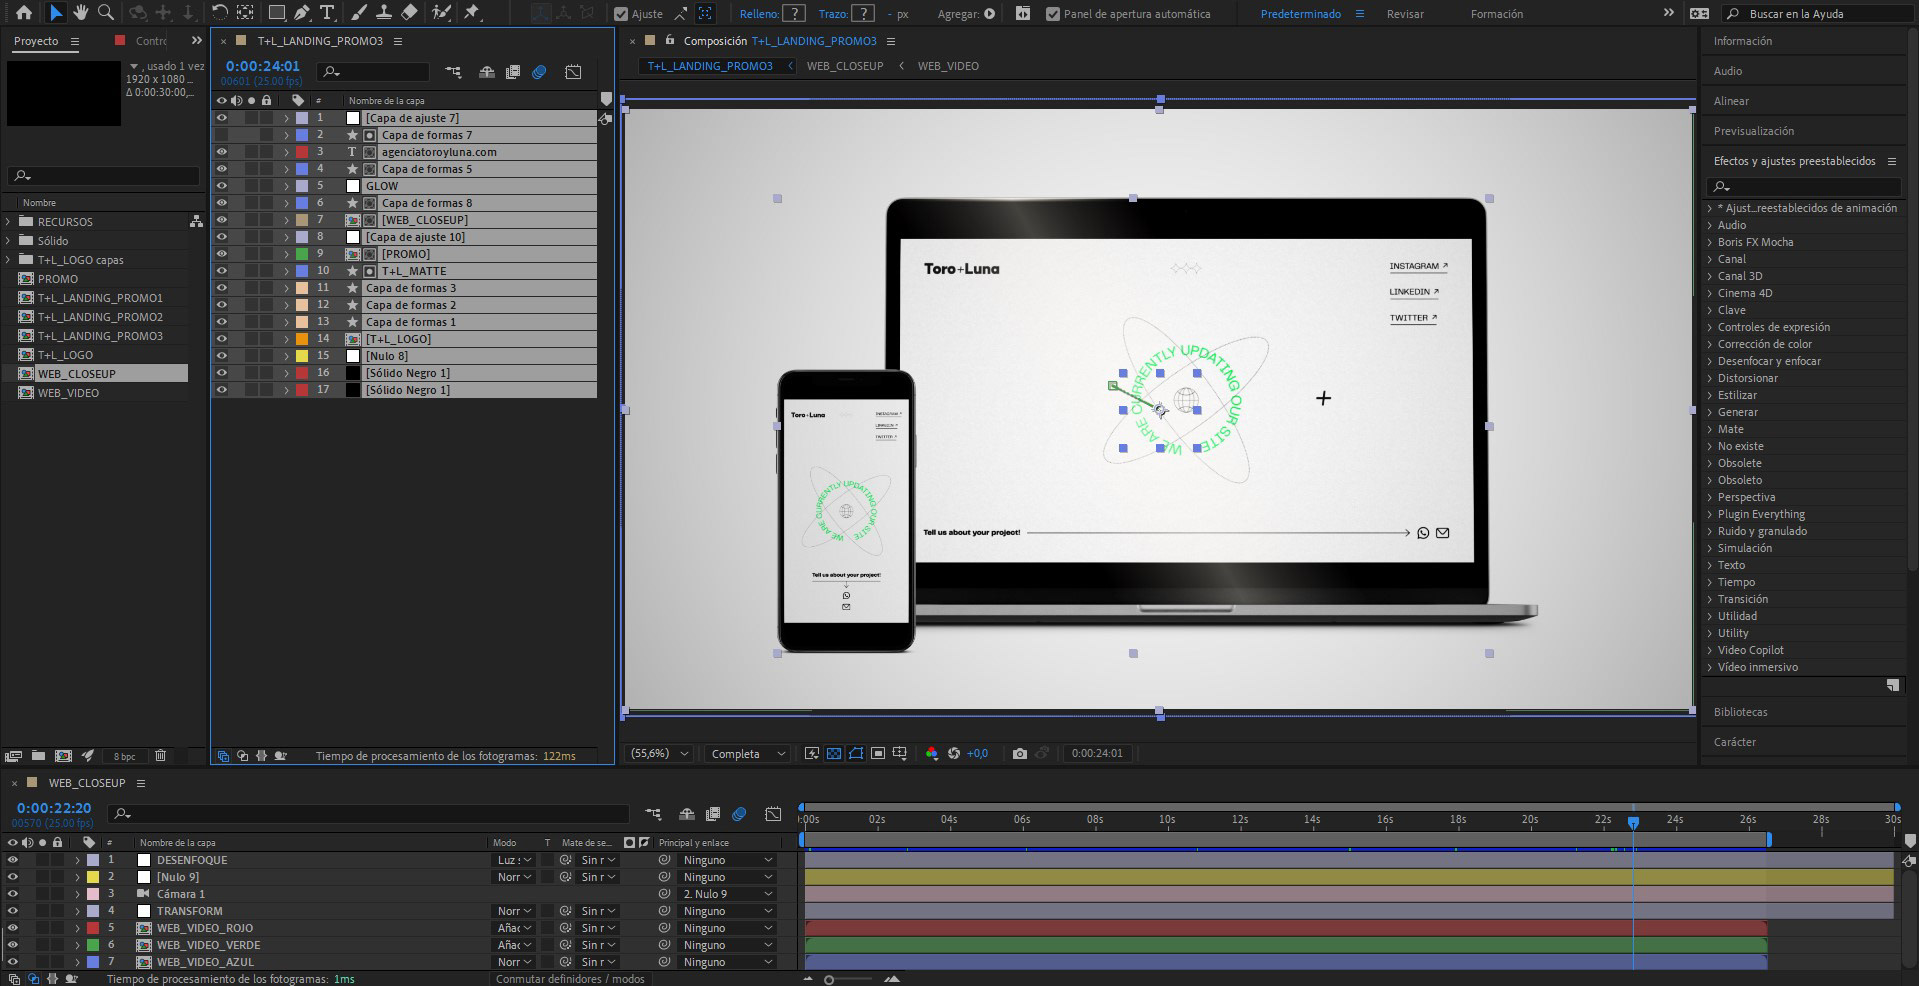Screen dimensions: 1919x986
Task: Click the Trazo stroke color swatch
Action: (861, 14)
